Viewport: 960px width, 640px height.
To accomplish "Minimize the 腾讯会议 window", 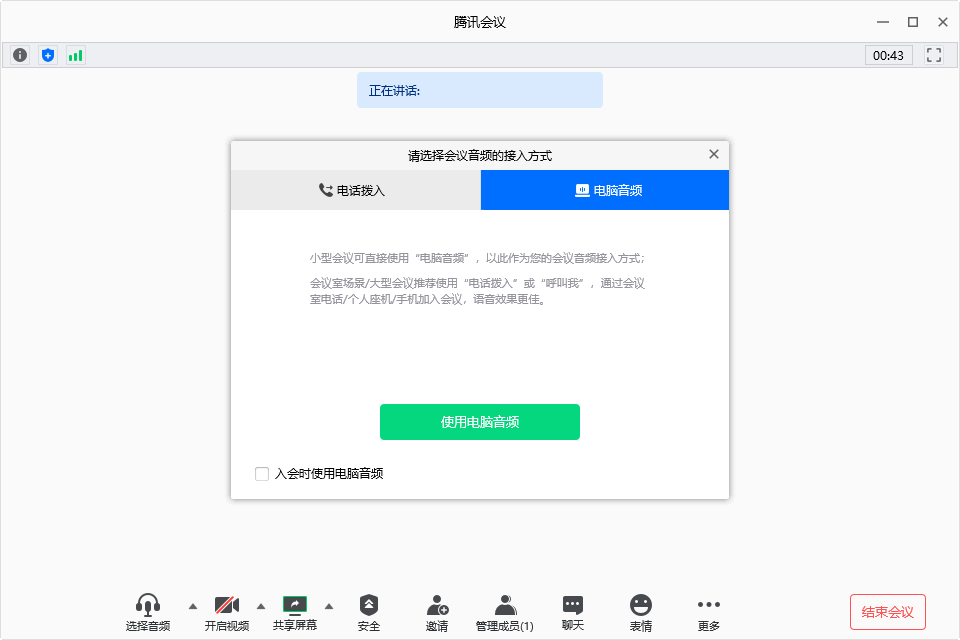I will coord(883,22).
